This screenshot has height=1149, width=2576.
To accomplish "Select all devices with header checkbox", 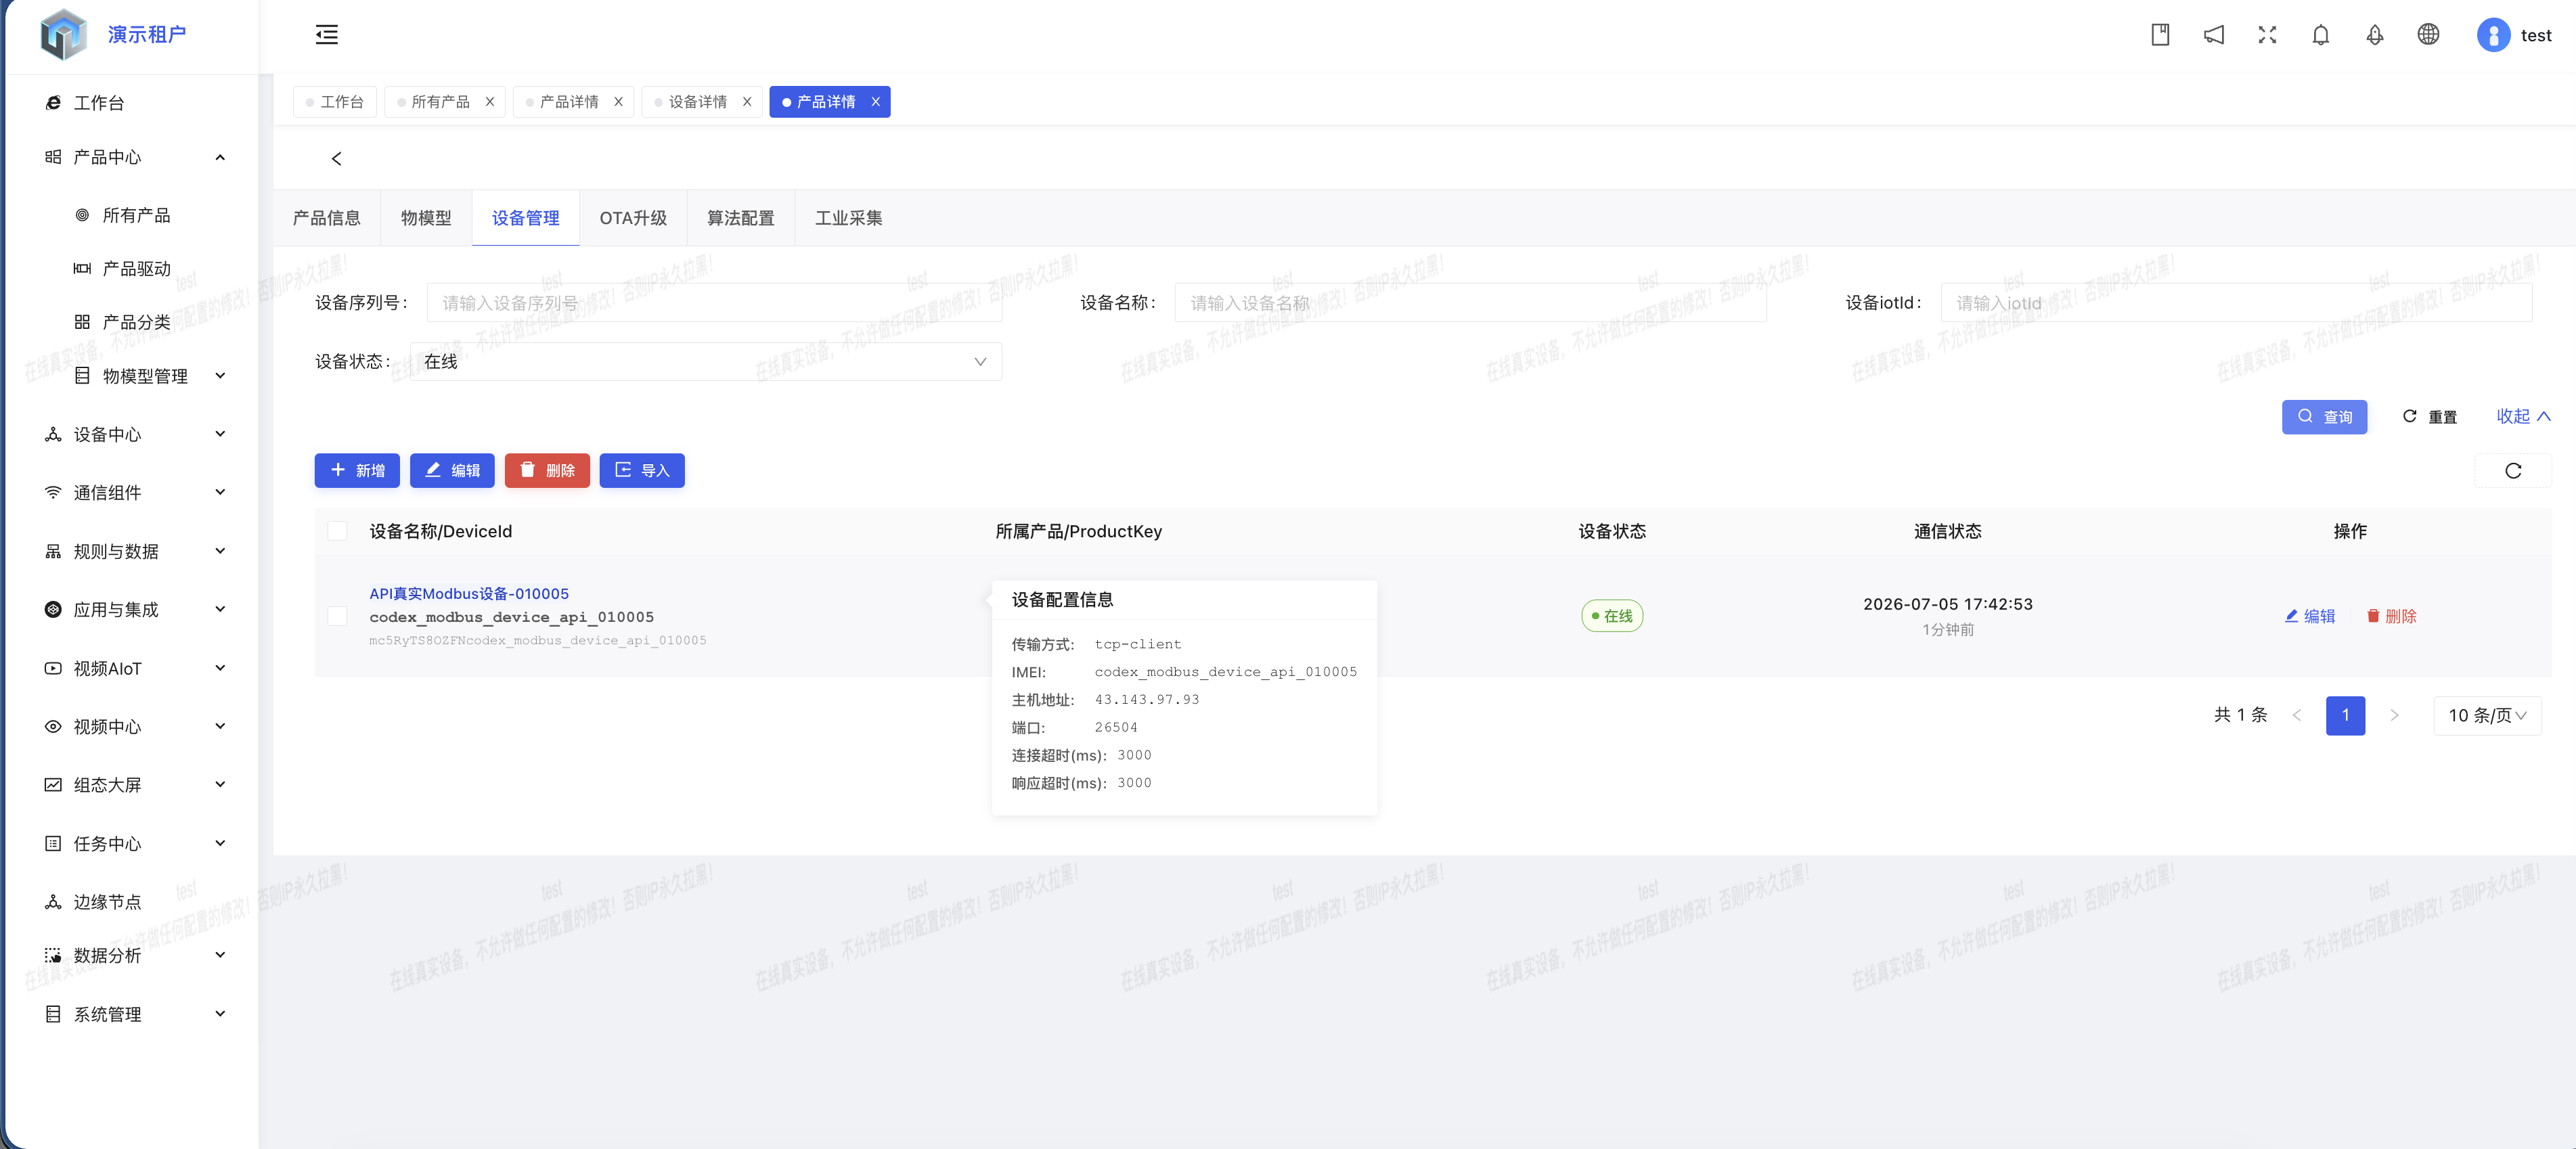I will [x=338, y=531].
